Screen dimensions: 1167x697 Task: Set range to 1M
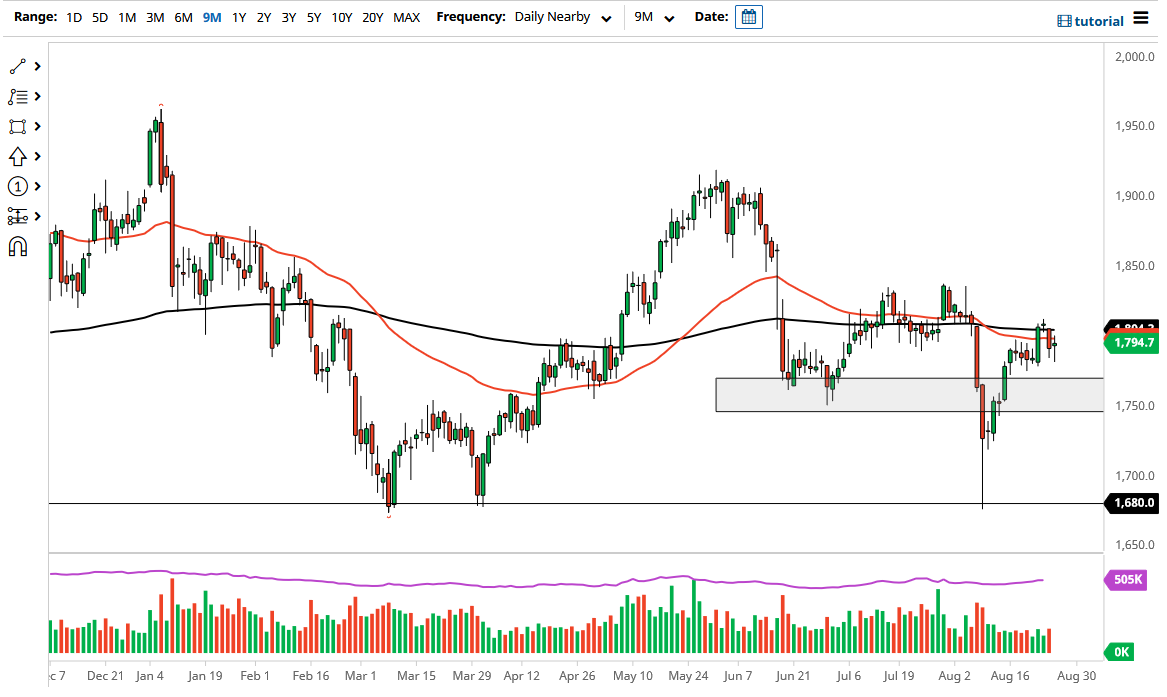127,17
